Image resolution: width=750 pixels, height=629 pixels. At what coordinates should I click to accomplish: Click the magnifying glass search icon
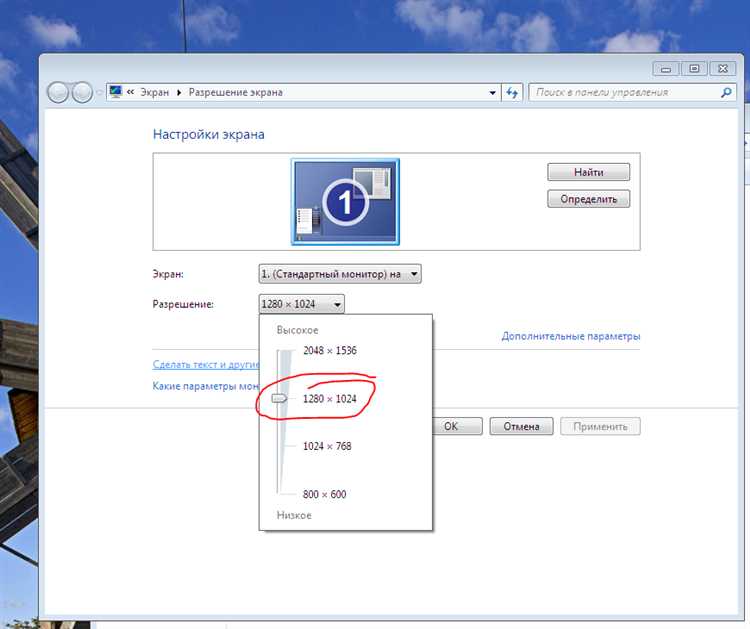tap(726, 92)
